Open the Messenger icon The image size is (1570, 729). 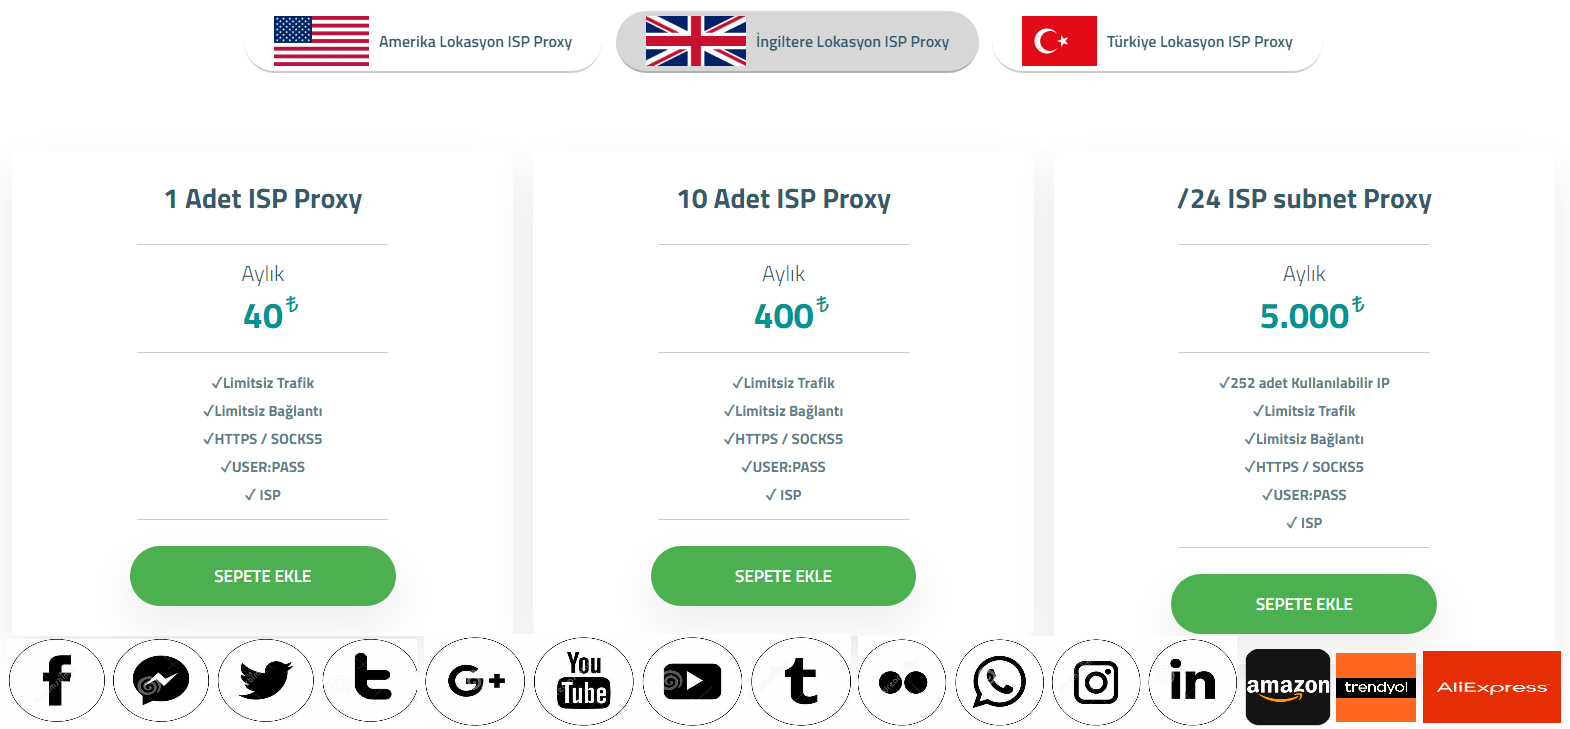coord(161,681)
